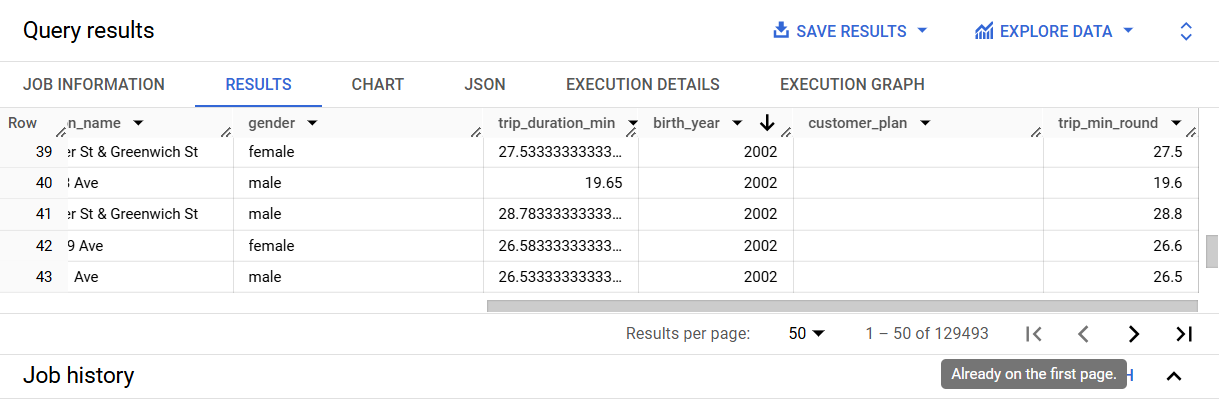This screenshot has height=401, width=1219.
Task: Change results per page from 50
Action: pos(807,334)
